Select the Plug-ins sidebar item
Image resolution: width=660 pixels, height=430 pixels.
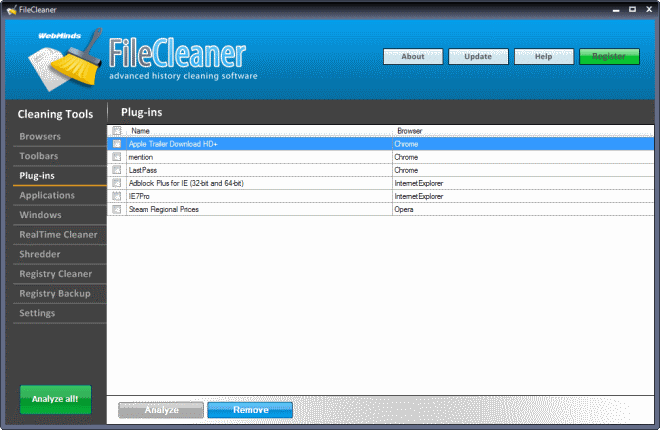tap(37, 176)
